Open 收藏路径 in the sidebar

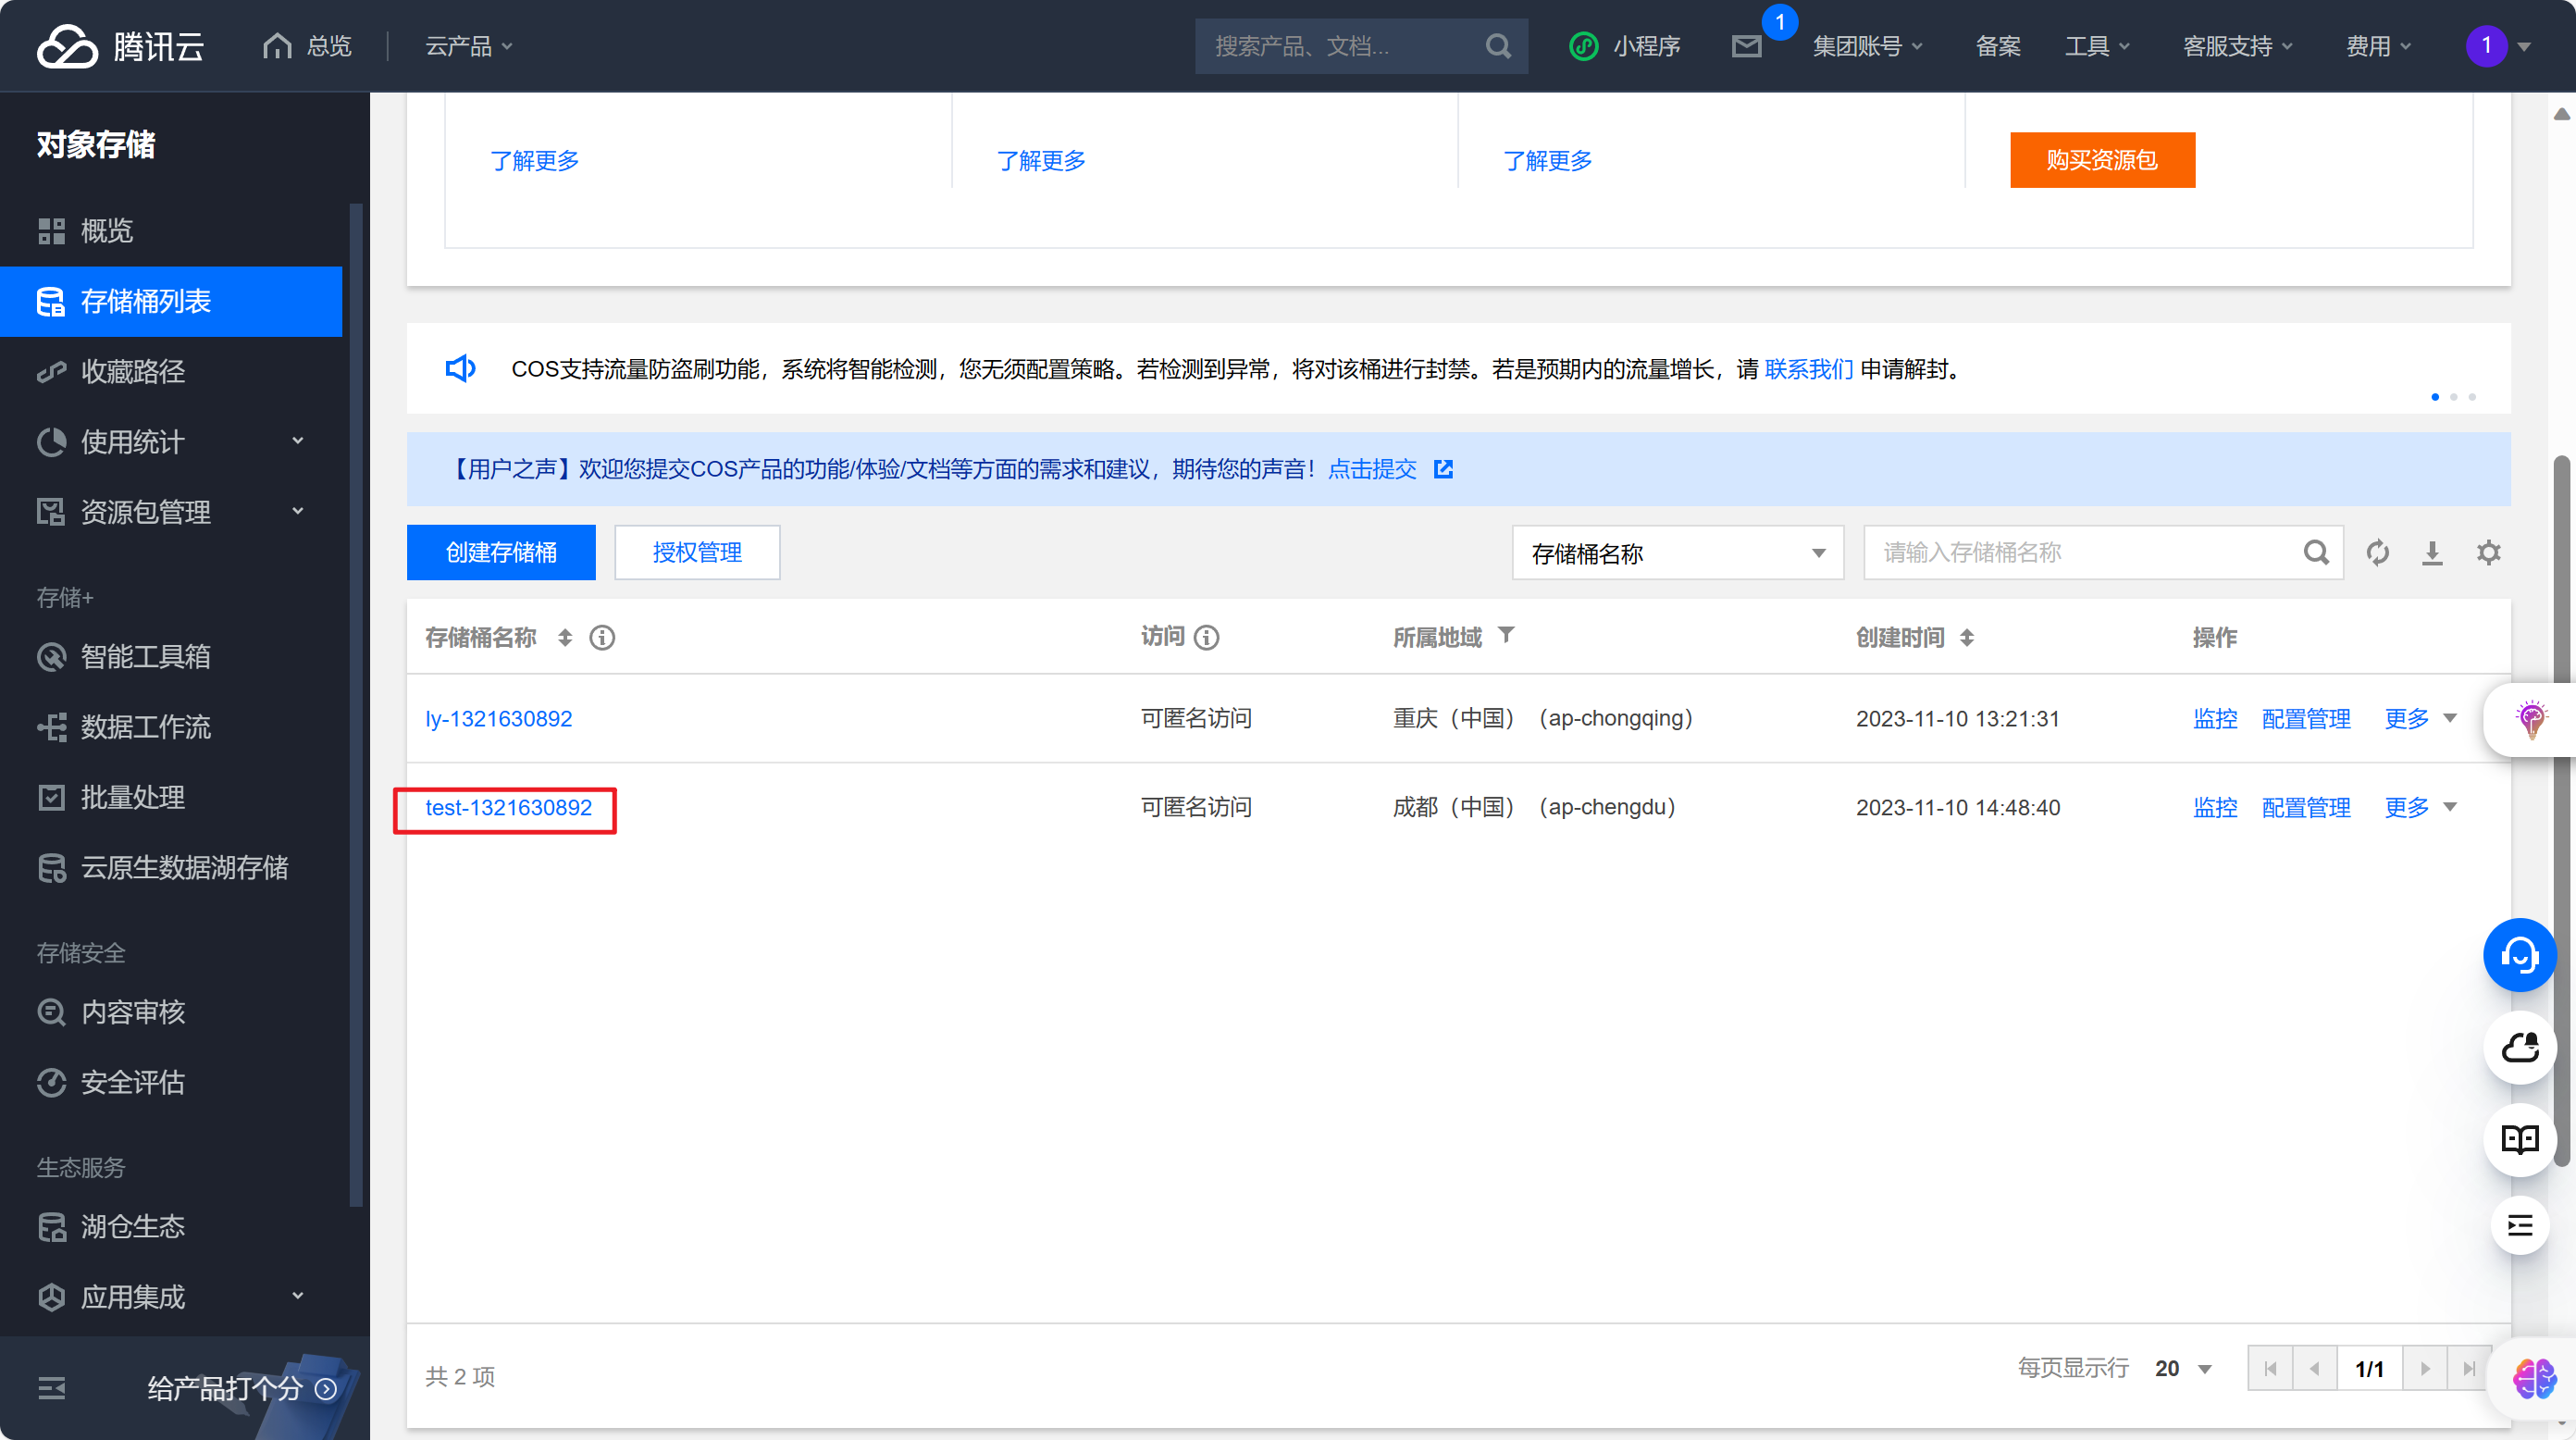point(133,371)
